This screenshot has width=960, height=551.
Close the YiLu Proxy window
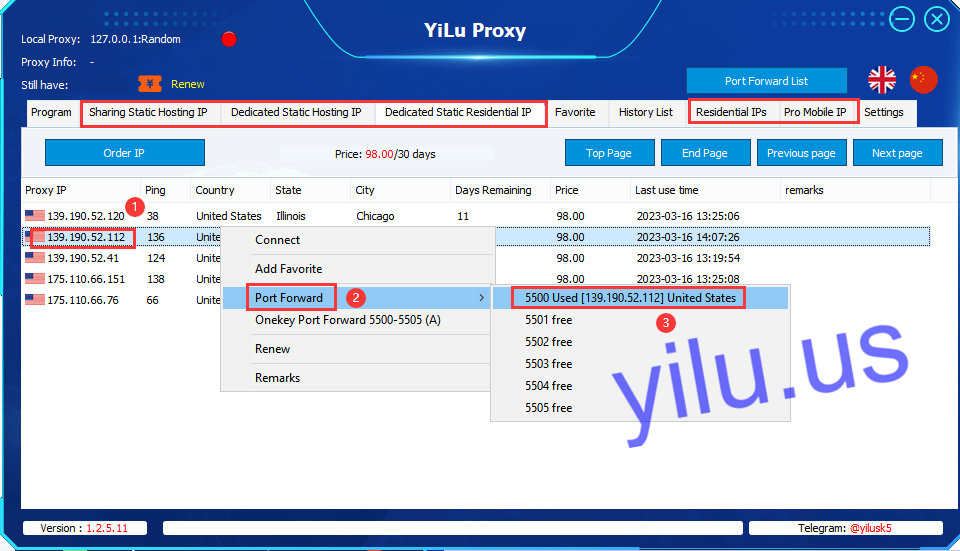(x=936, y=19)
